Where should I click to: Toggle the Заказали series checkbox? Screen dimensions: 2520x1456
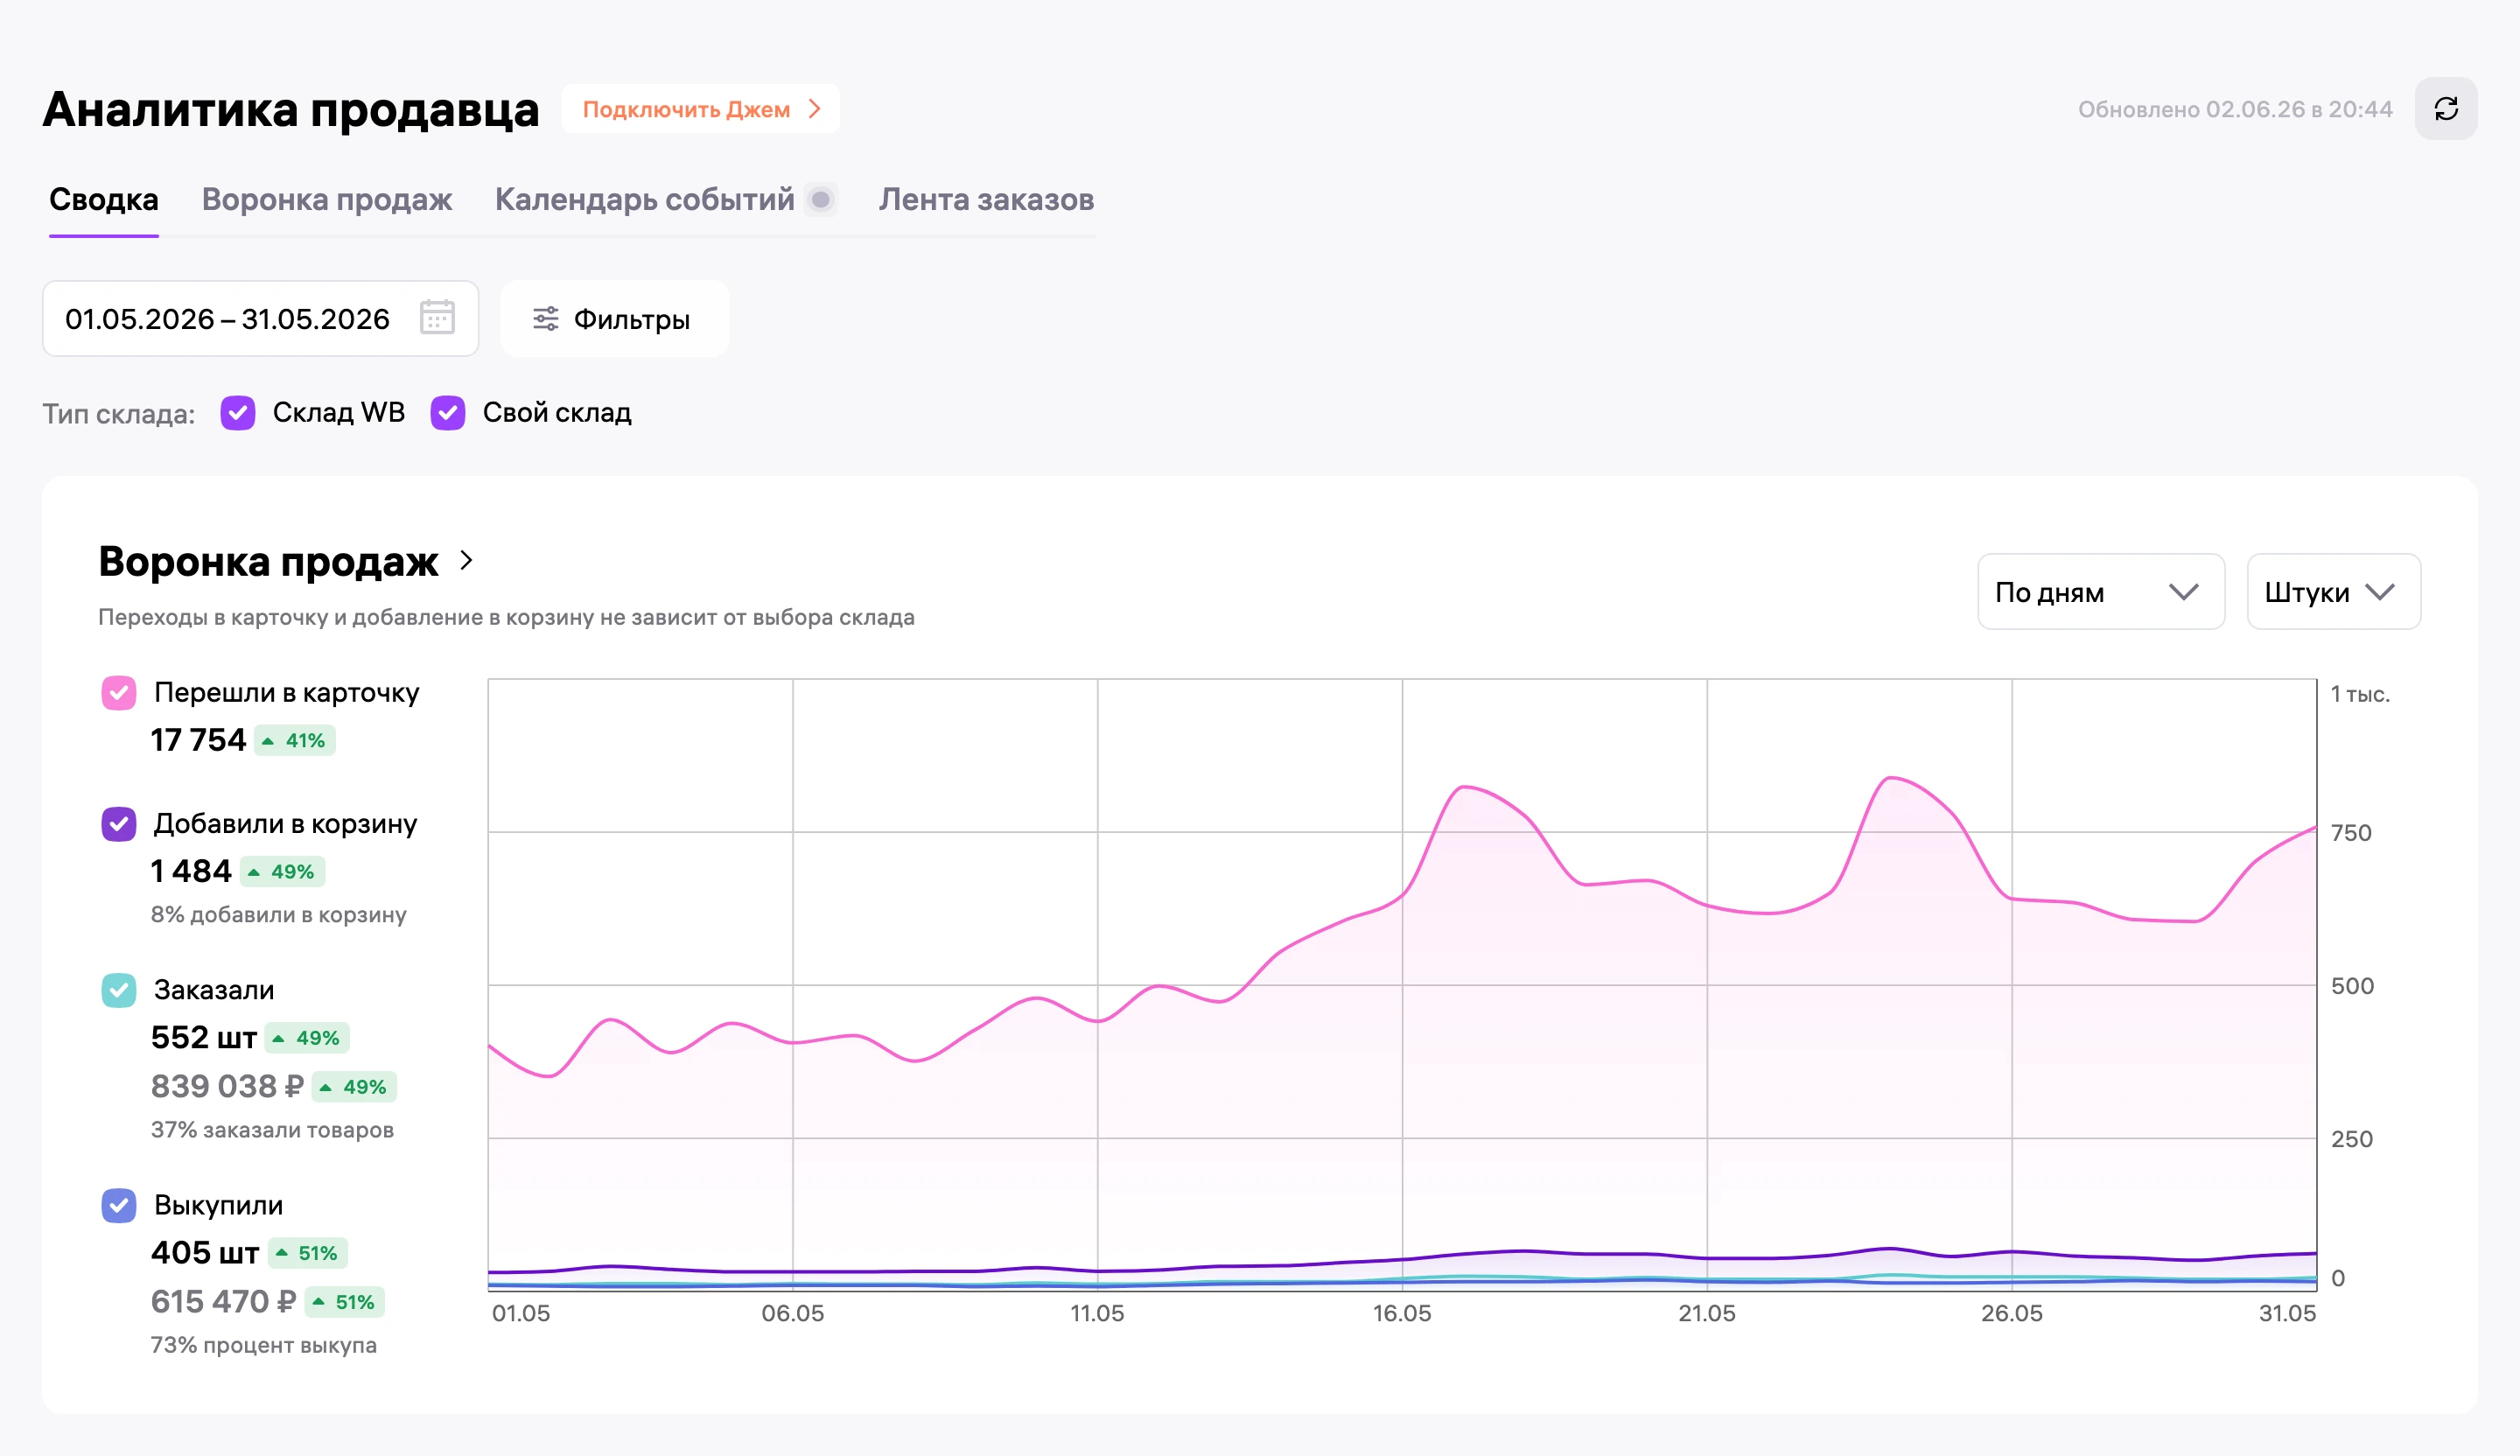[119, 990]
